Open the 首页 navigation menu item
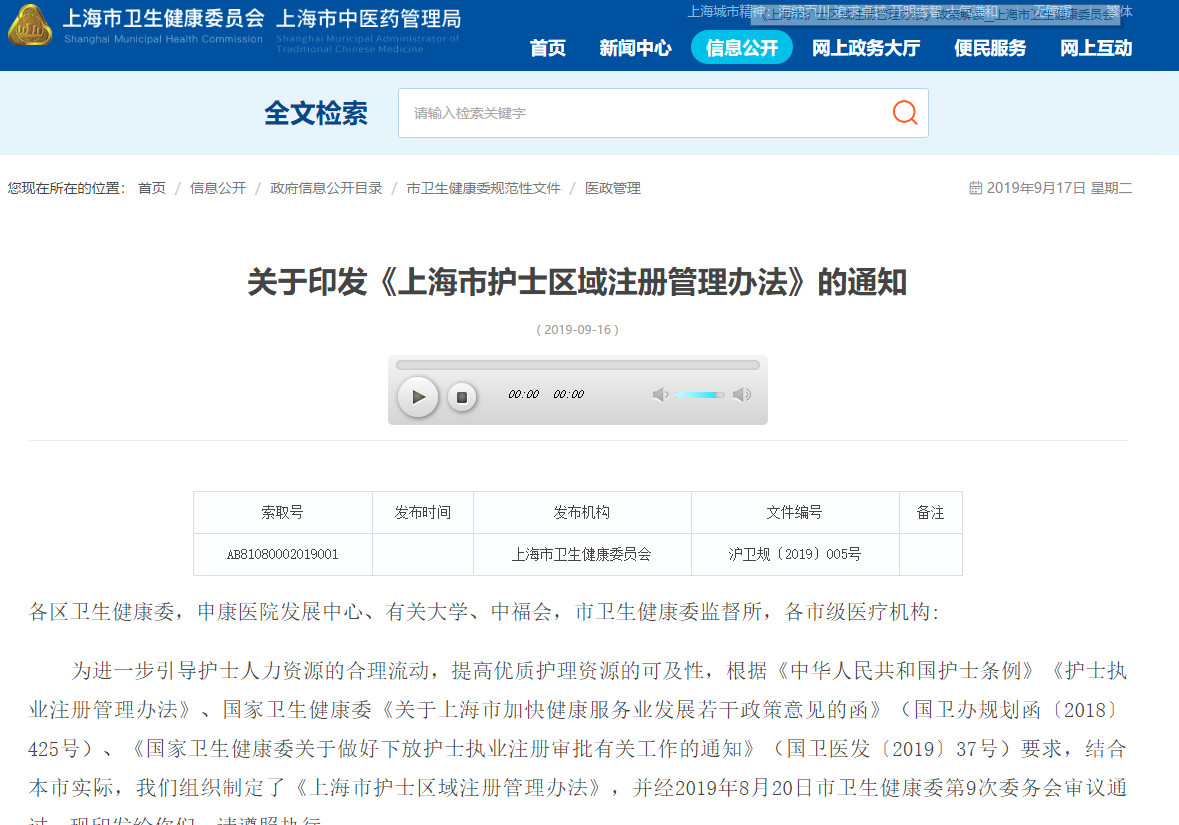The image size is (1179, 825). point(547,48)
